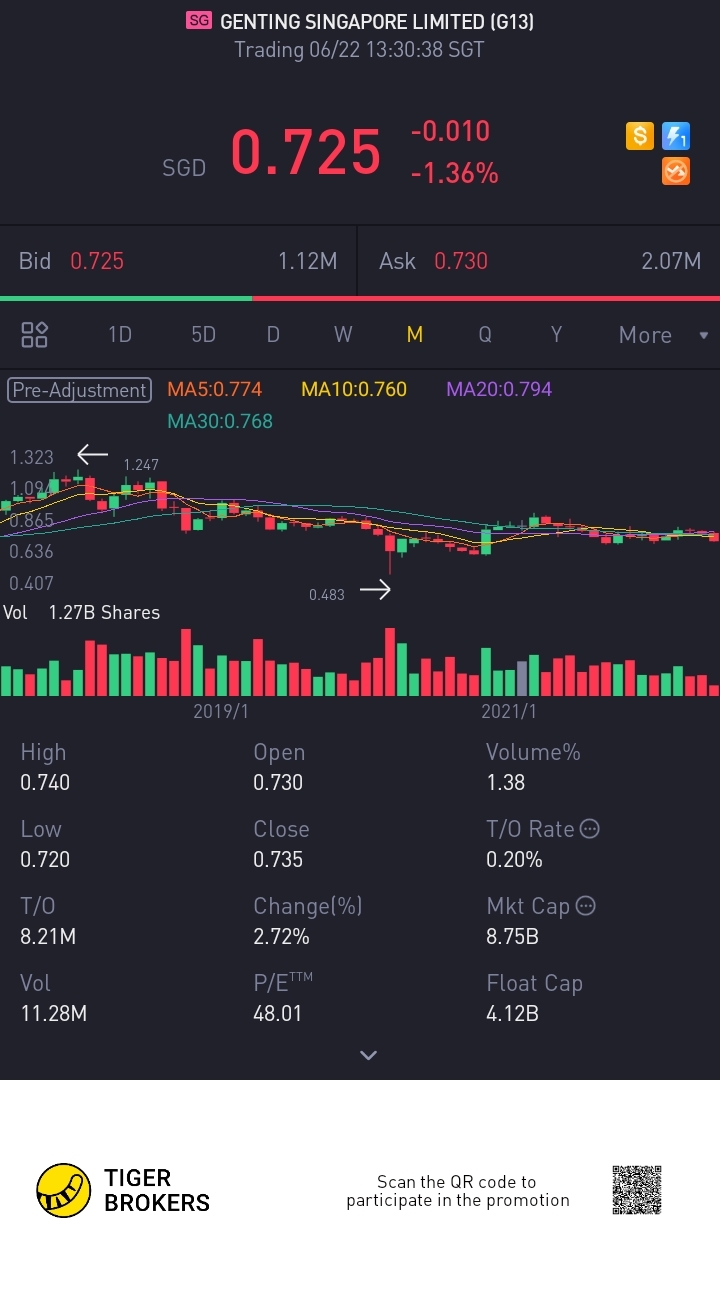The height and width of the screenshot is (1301, 720).
Task: Tap the bid-ask ratio bar
Action: [360, 298]
